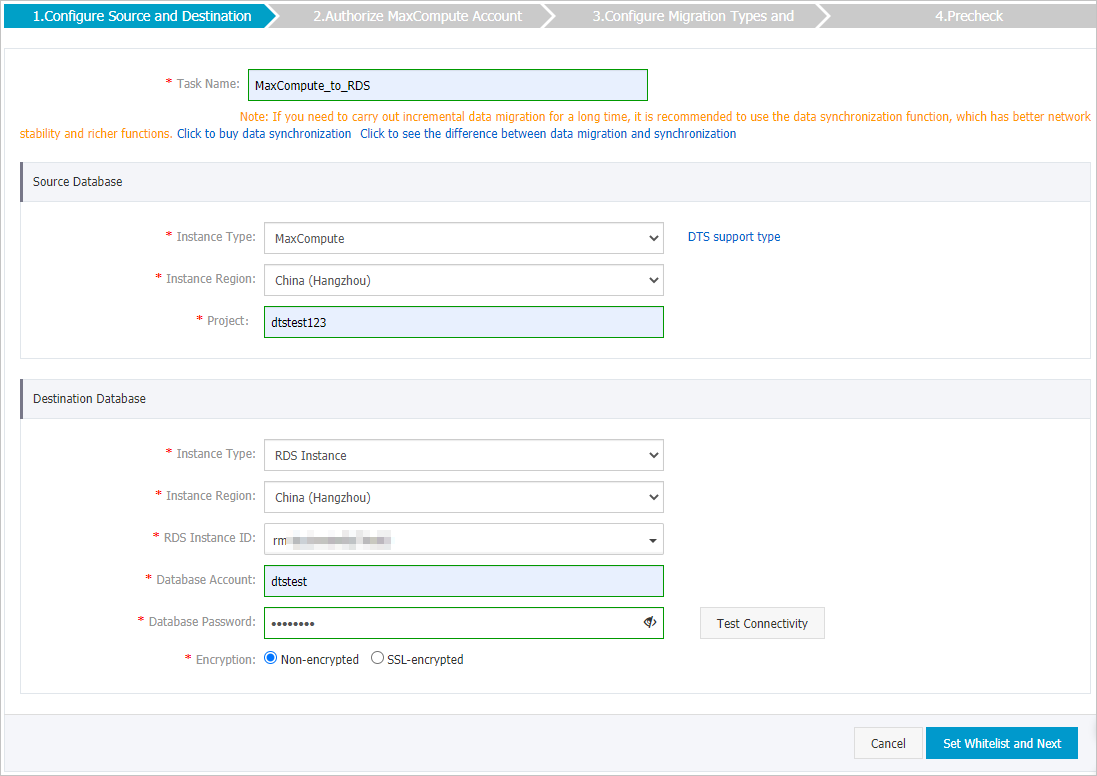The image size is (1097, 776).
Task: Click the Test Connectivity button
Action: [x=762, y=622]
